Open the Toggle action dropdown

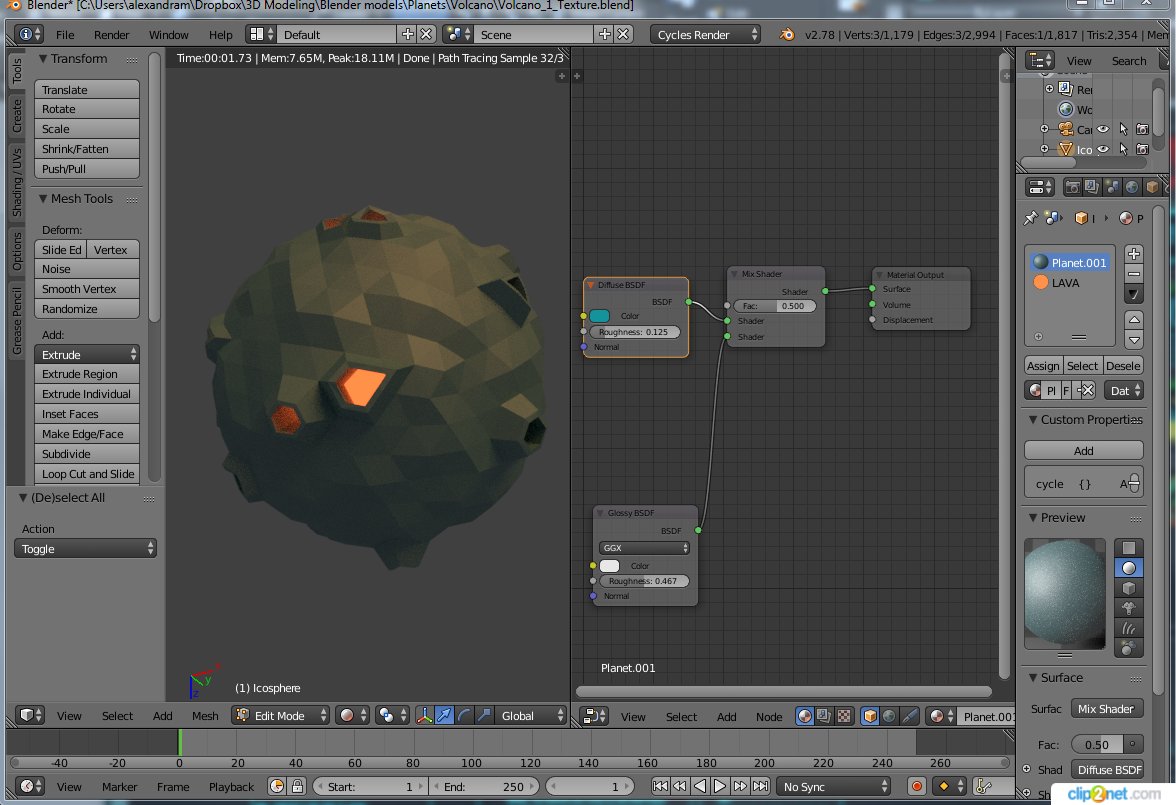(x=86, y=548)
